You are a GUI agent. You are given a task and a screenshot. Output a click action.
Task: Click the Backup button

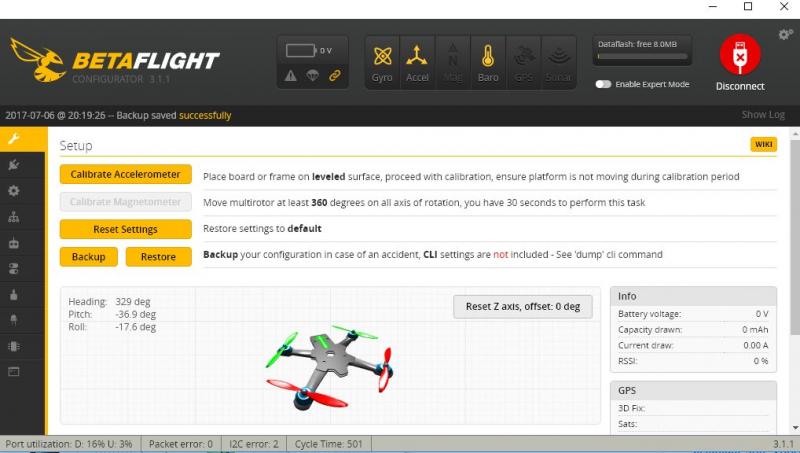[89, 257]
